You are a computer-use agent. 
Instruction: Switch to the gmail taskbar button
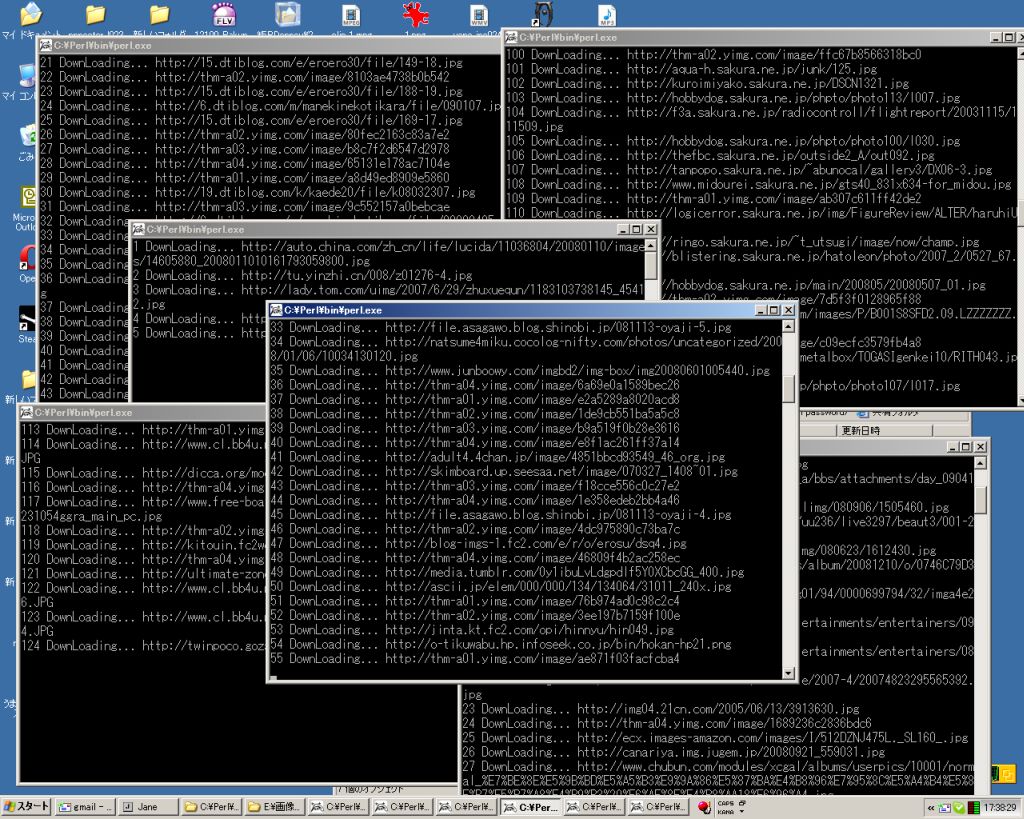pos(84,807)
